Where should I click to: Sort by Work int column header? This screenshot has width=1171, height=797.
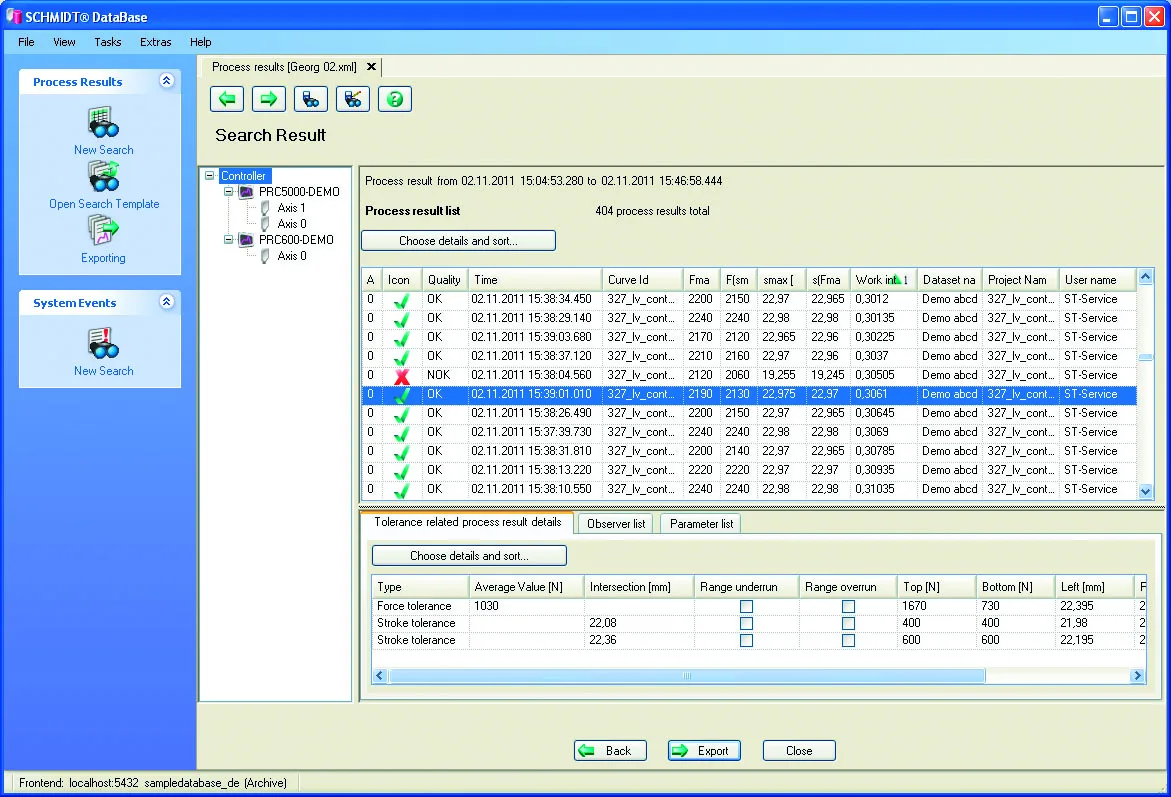tap(883, 279)
